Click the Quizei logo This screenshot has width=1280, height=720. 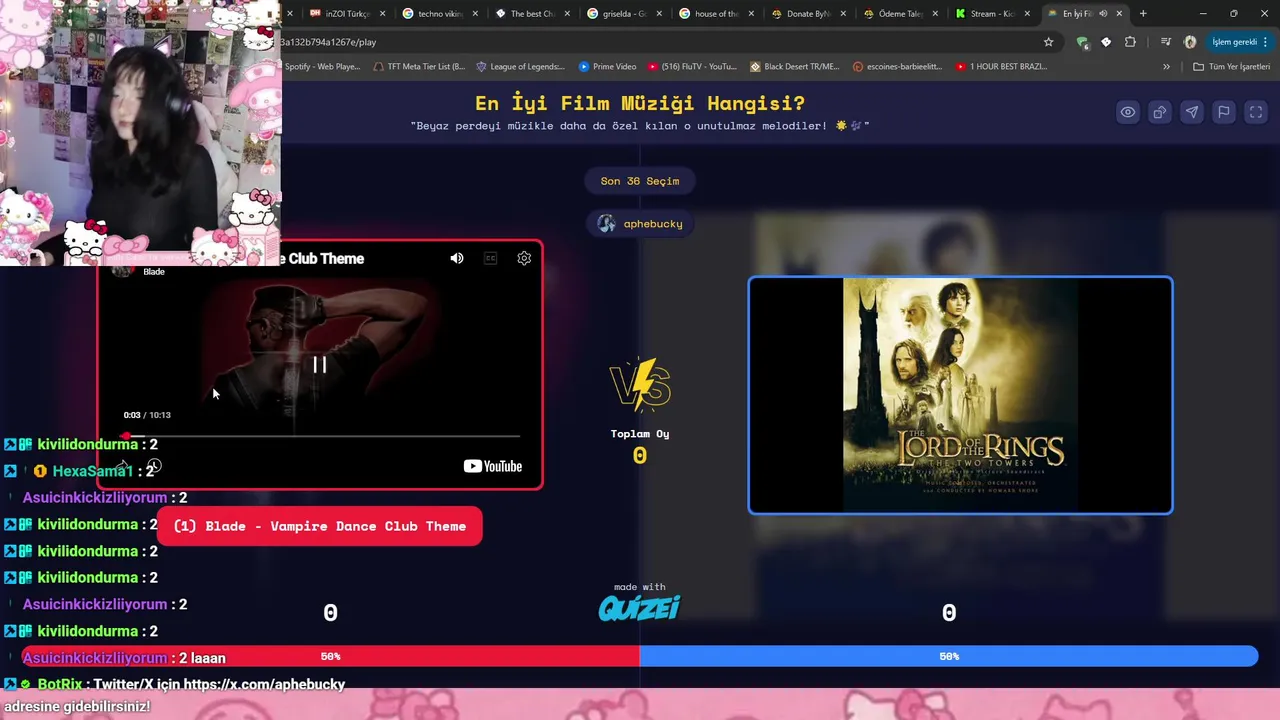pyautogui.click(x=640, y=607)
